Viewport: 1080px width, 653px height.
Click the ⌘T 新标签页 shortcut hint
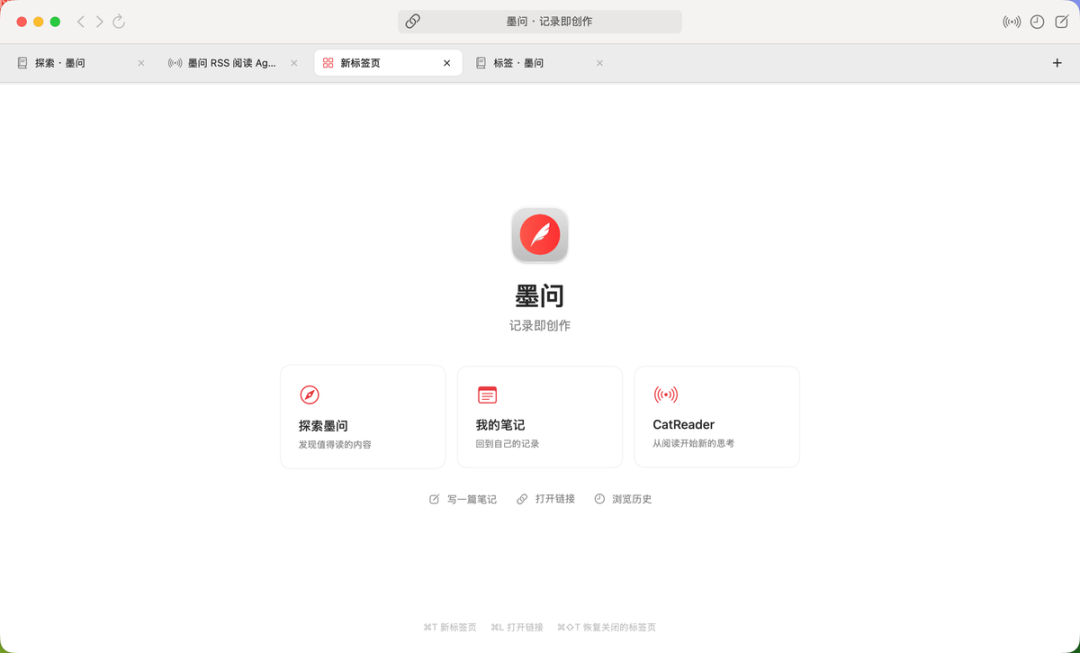coord(450,628)
